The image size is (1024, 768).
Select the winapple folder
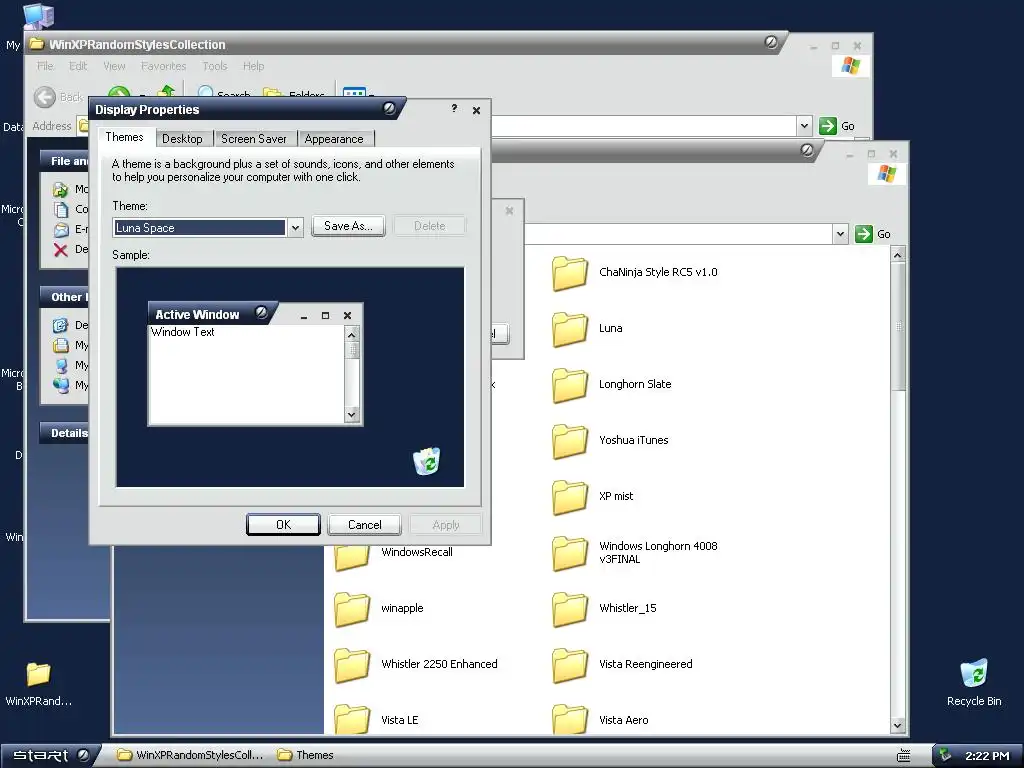[351, 609]
